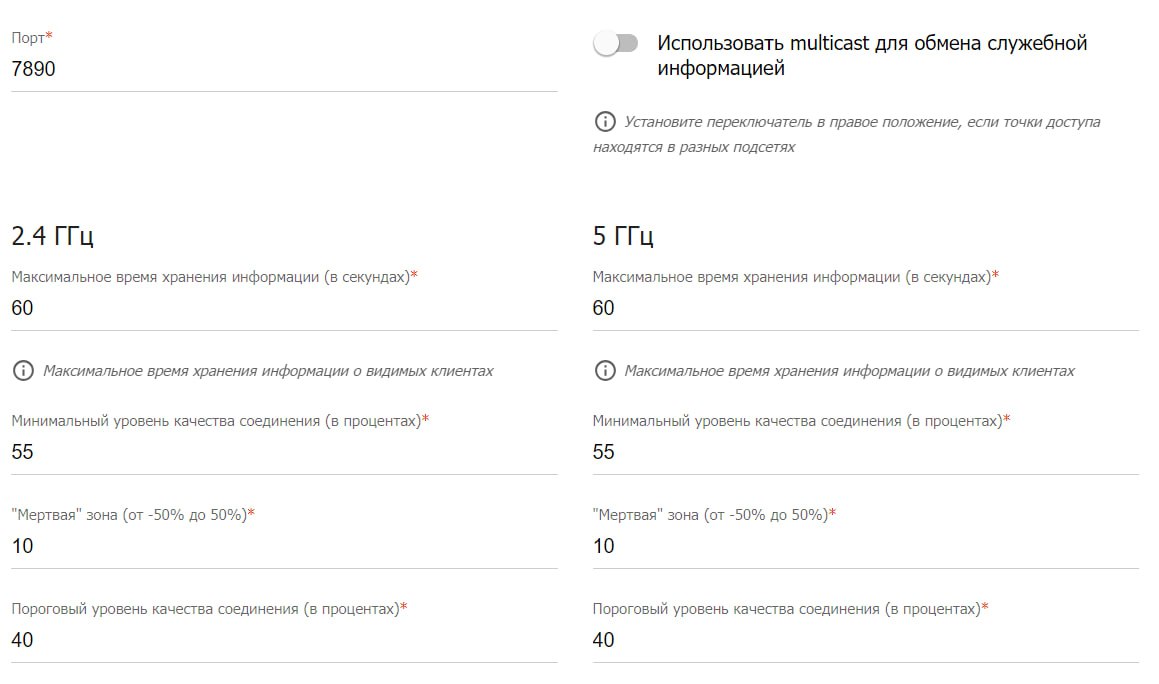Click the "Порт" field label
This screenshot has height=684, width=1159.
coord(29,37)
